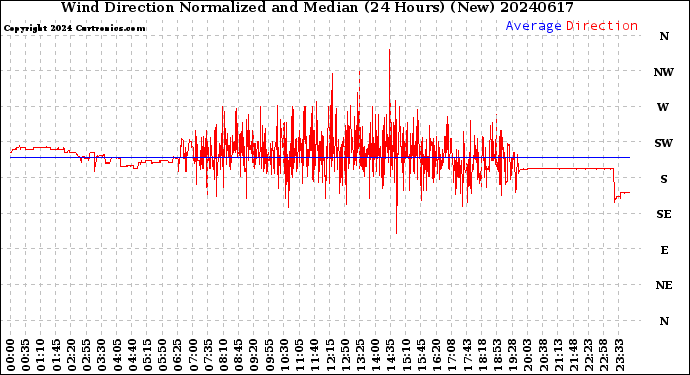This screenshot has height=375, width=690.
Task: Click the 02:20 time axis label
Action: [71, 355]
